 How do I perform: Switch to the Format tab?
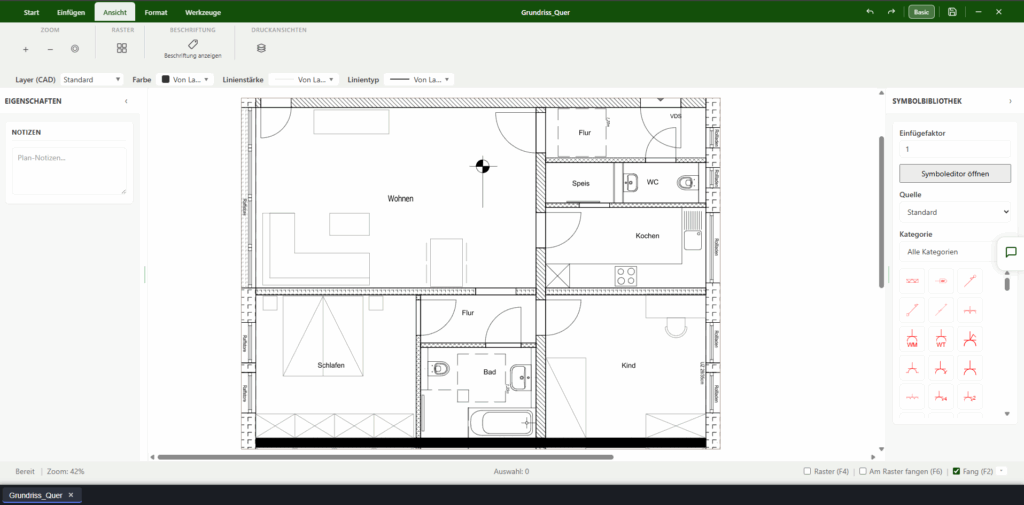155,12
